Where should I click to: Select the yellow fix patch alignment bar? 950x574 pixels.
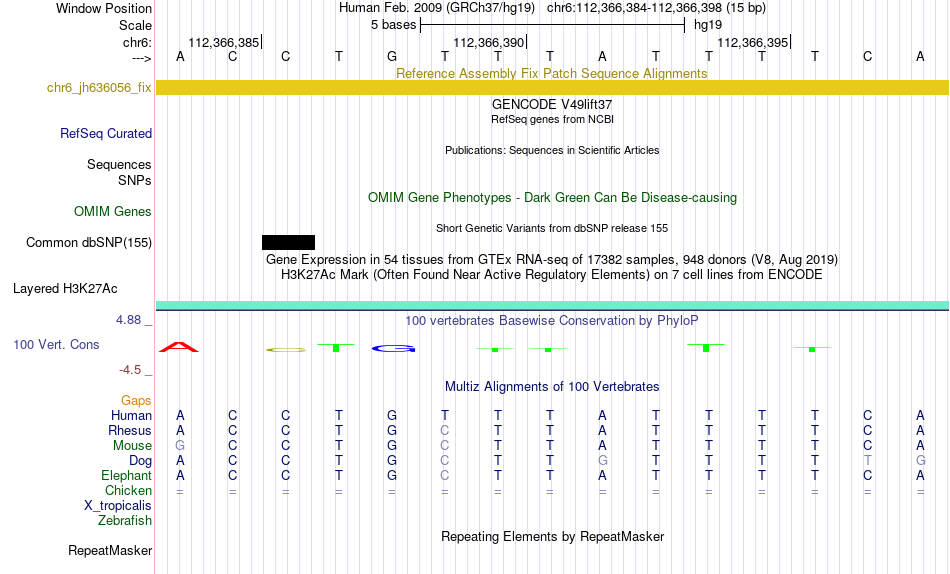[x=552, y=87]
